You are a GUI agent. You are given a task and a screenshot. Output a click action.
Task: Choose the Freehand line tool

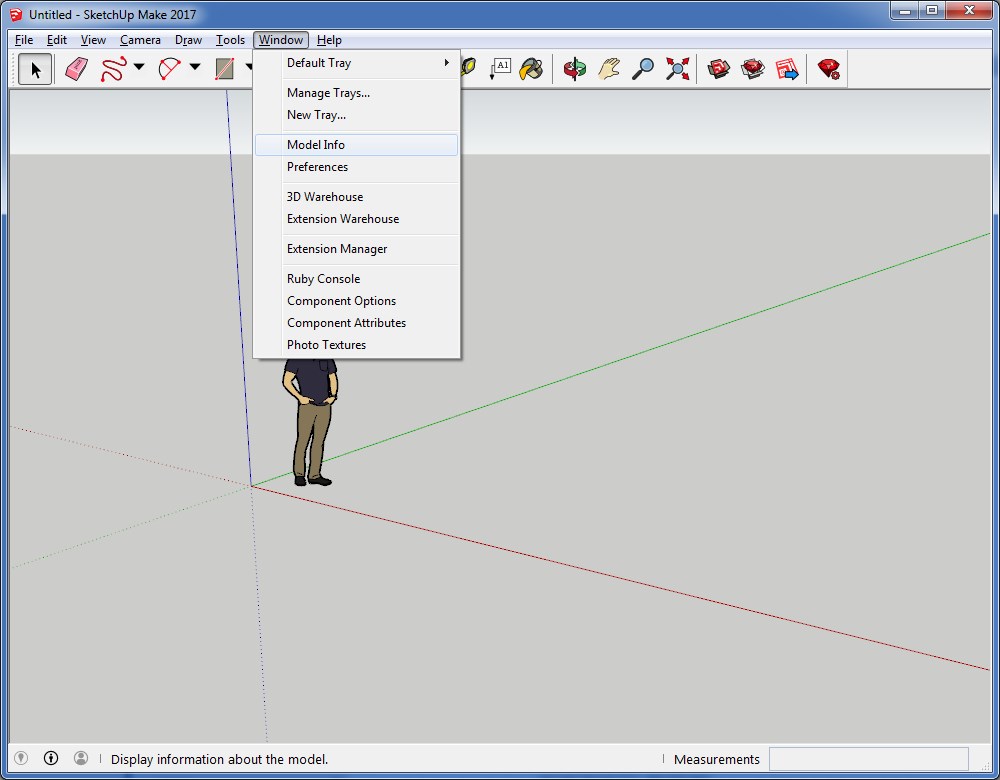[113, 69]
